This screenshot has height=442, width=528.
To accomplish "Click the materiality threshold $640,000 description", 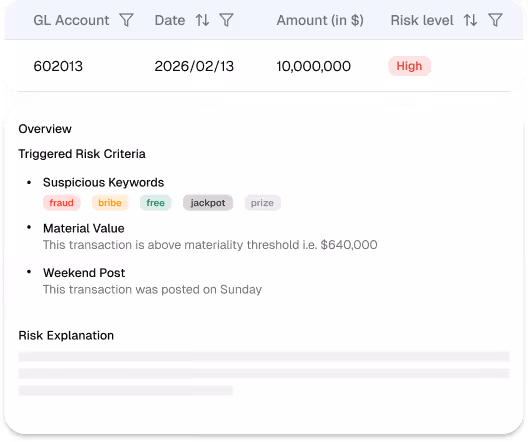I will 210,245.
